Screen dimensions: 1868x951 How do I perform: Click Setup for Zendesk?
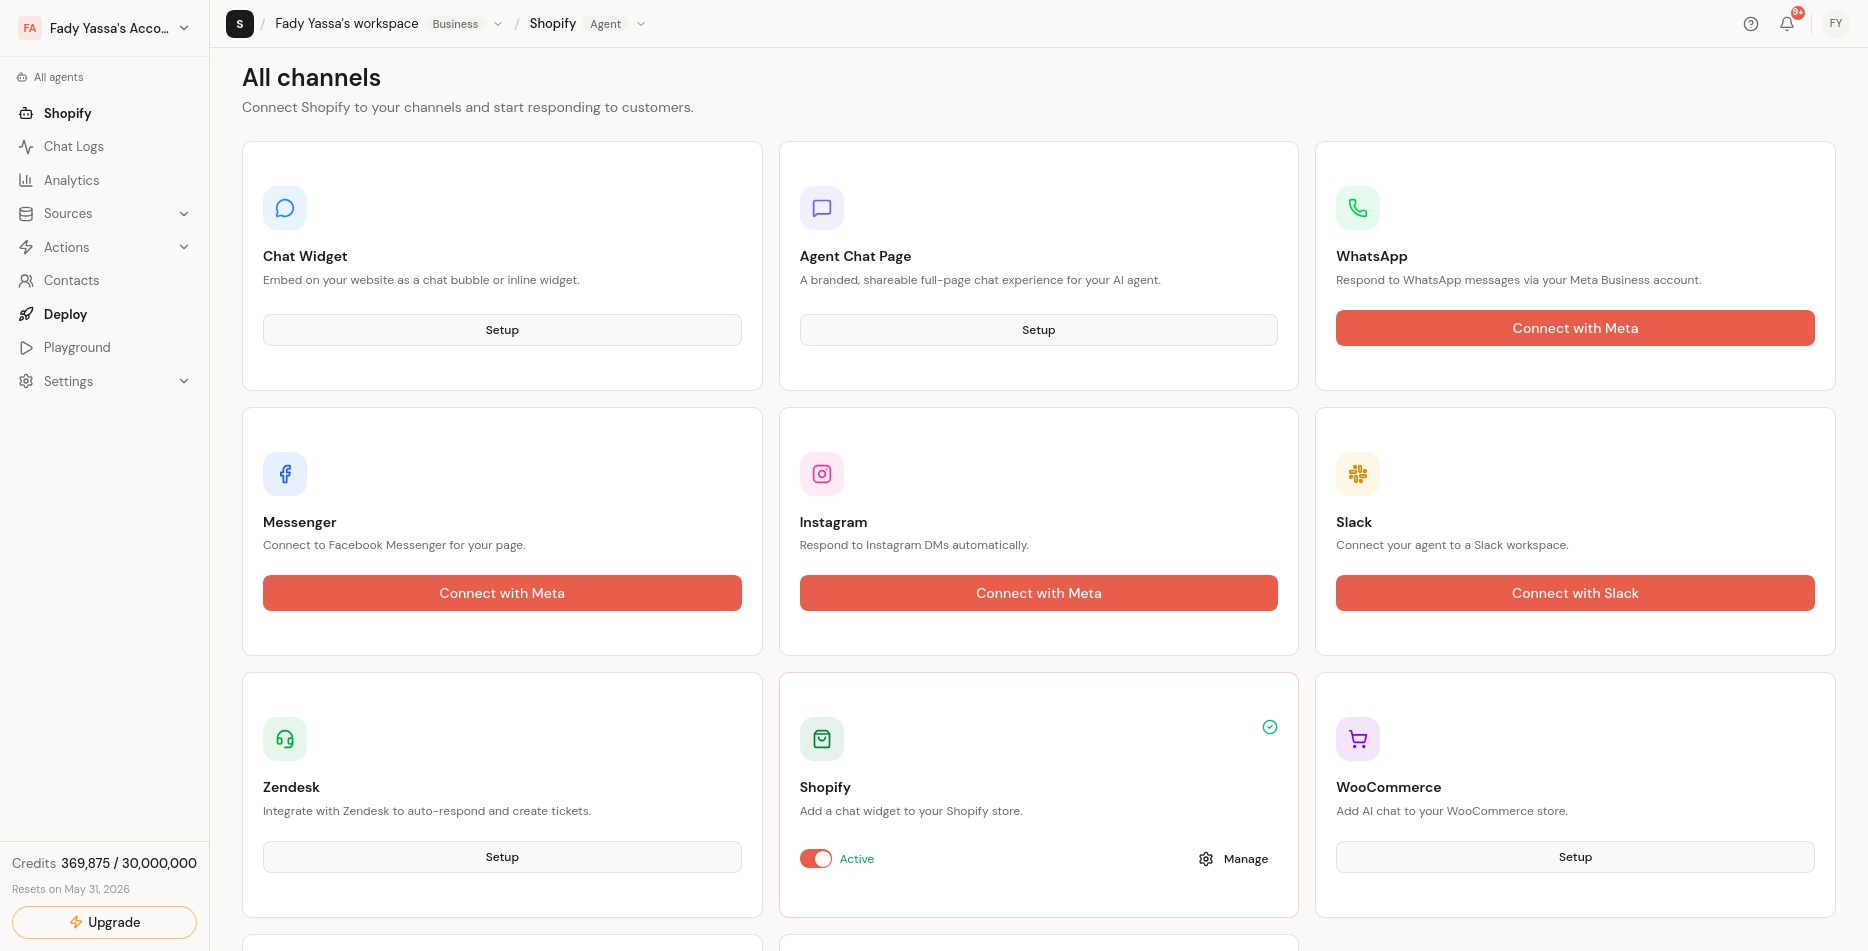point(502,857)
